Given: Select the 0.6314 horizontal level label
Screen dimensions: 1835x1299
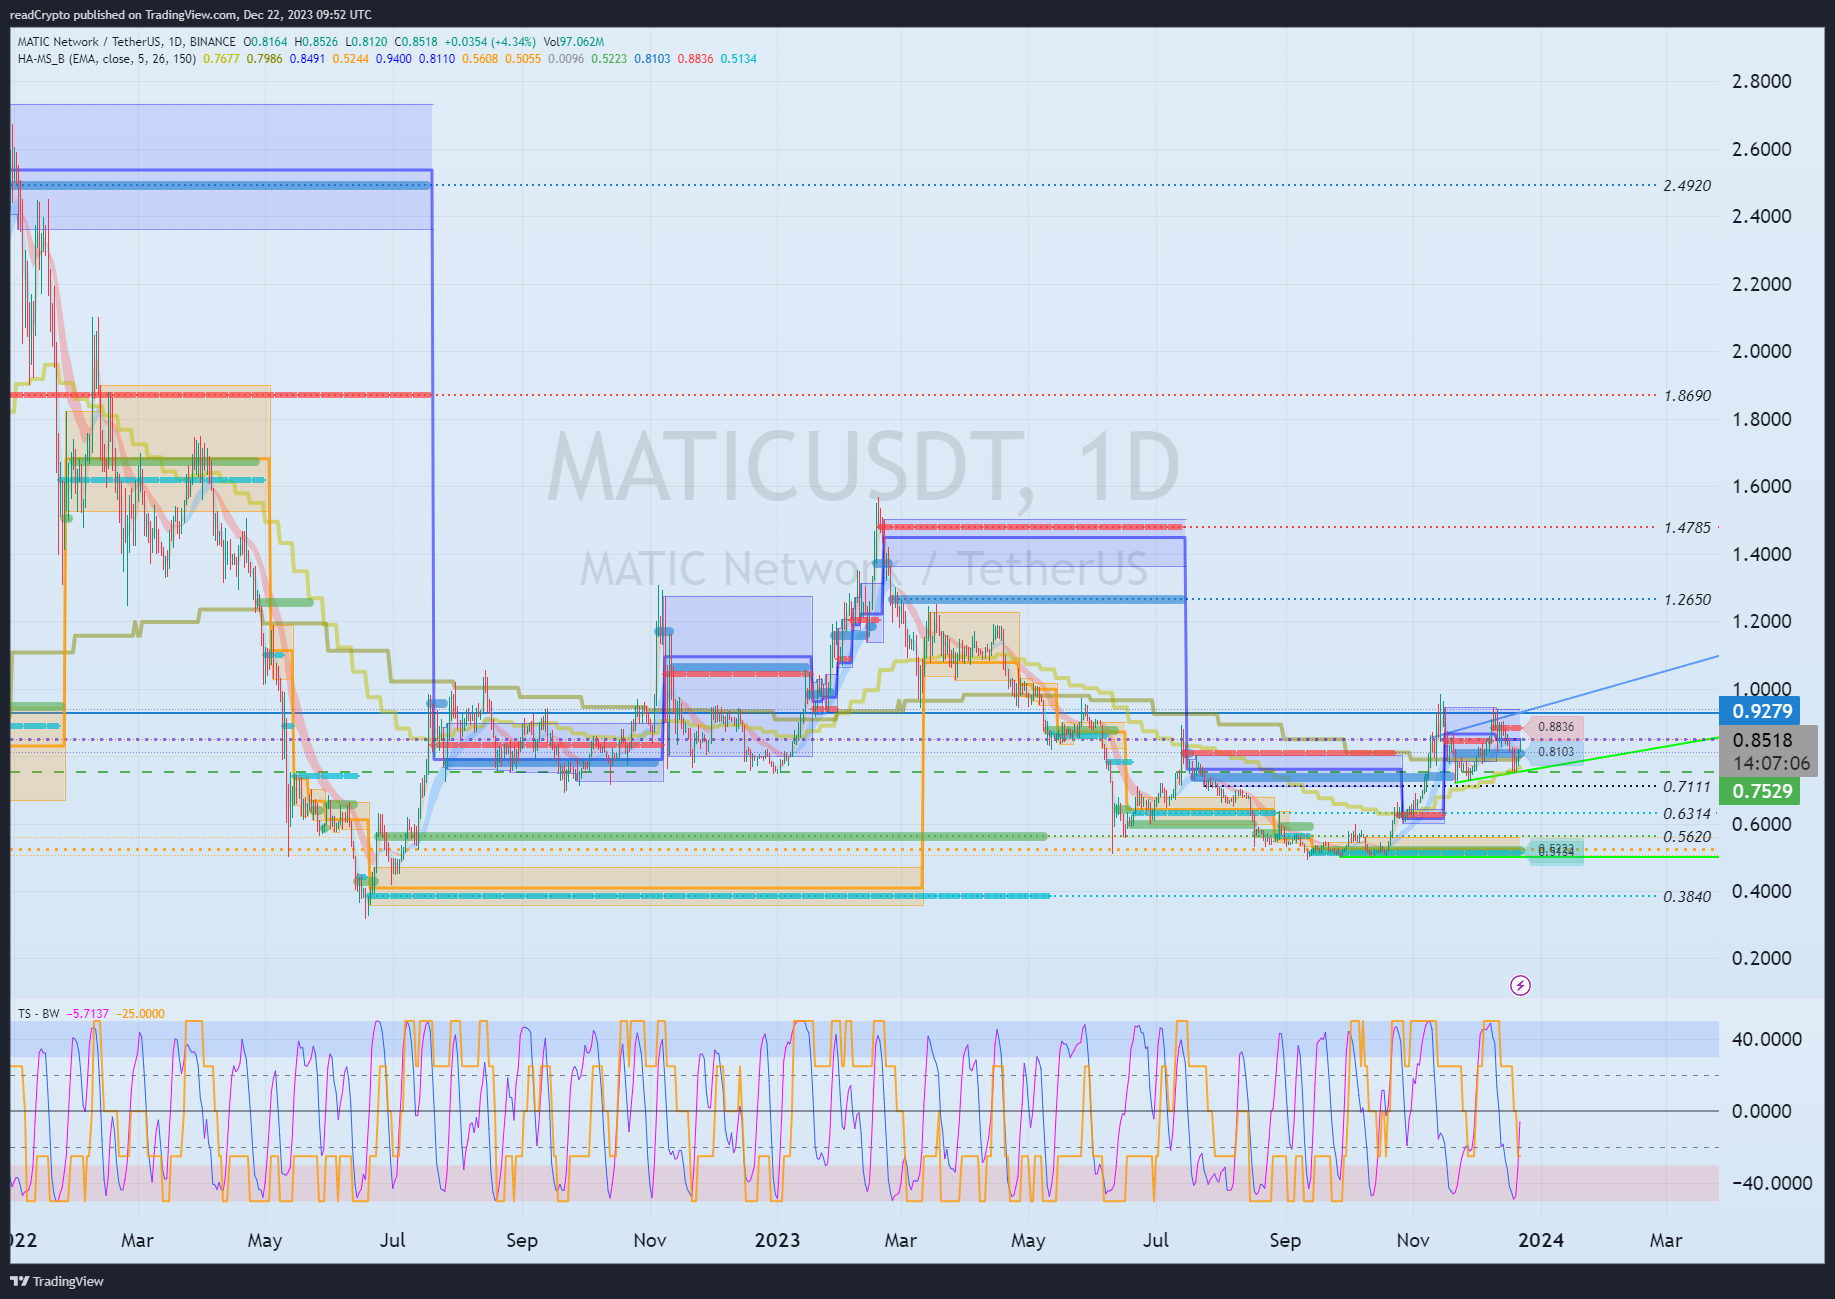Looking at the screenshot, I should 1687,814.
